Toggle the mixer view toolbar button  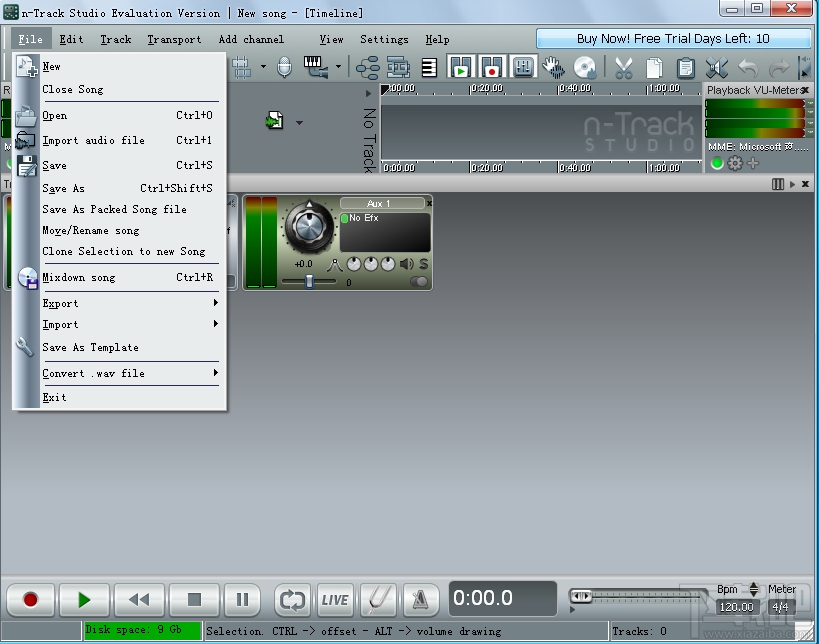pos(523,66)
